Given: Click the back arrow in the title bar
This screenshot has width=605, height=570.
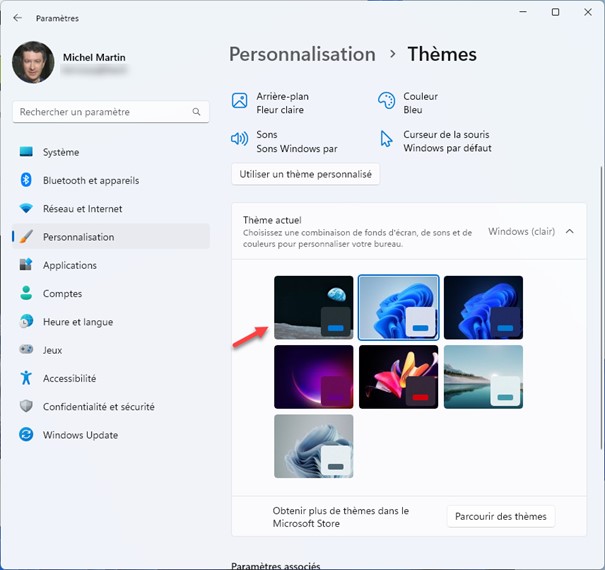Looking at the screenshot, I should 17,18.
